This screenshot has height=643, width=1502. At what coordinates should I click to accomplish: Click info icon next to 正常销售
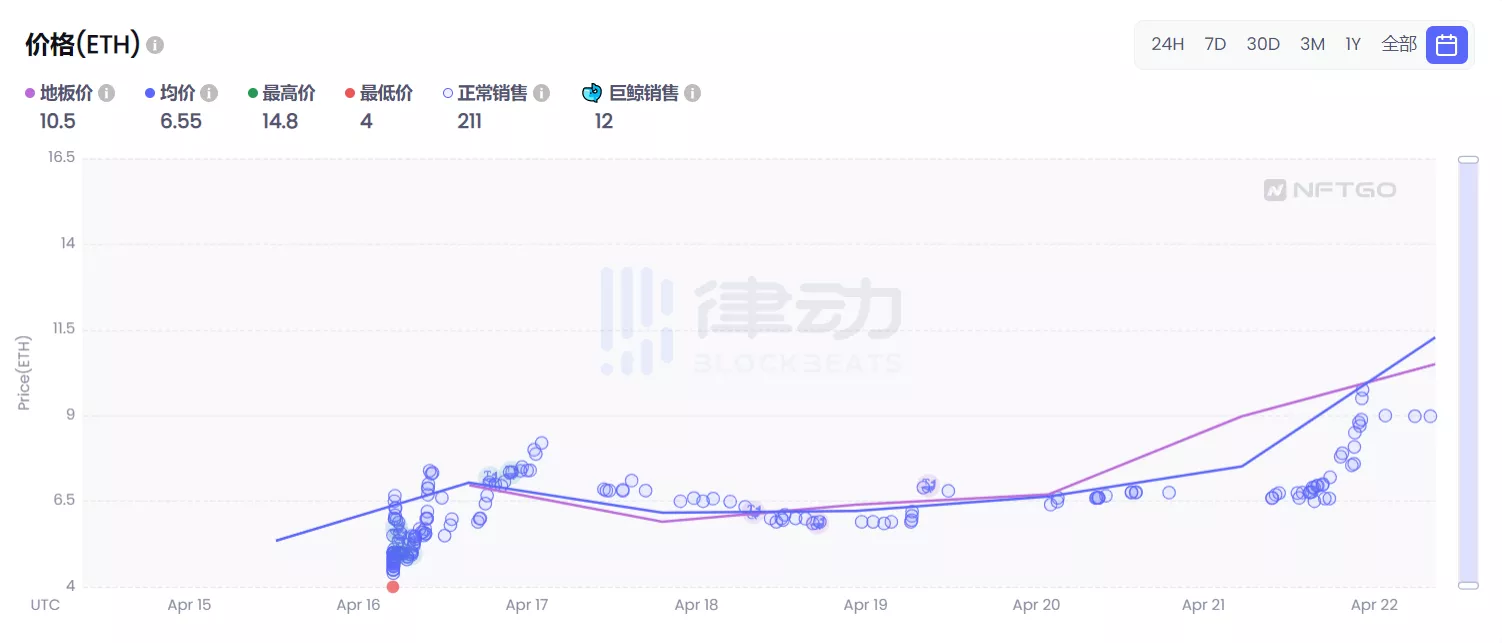(x=541, y=93)
